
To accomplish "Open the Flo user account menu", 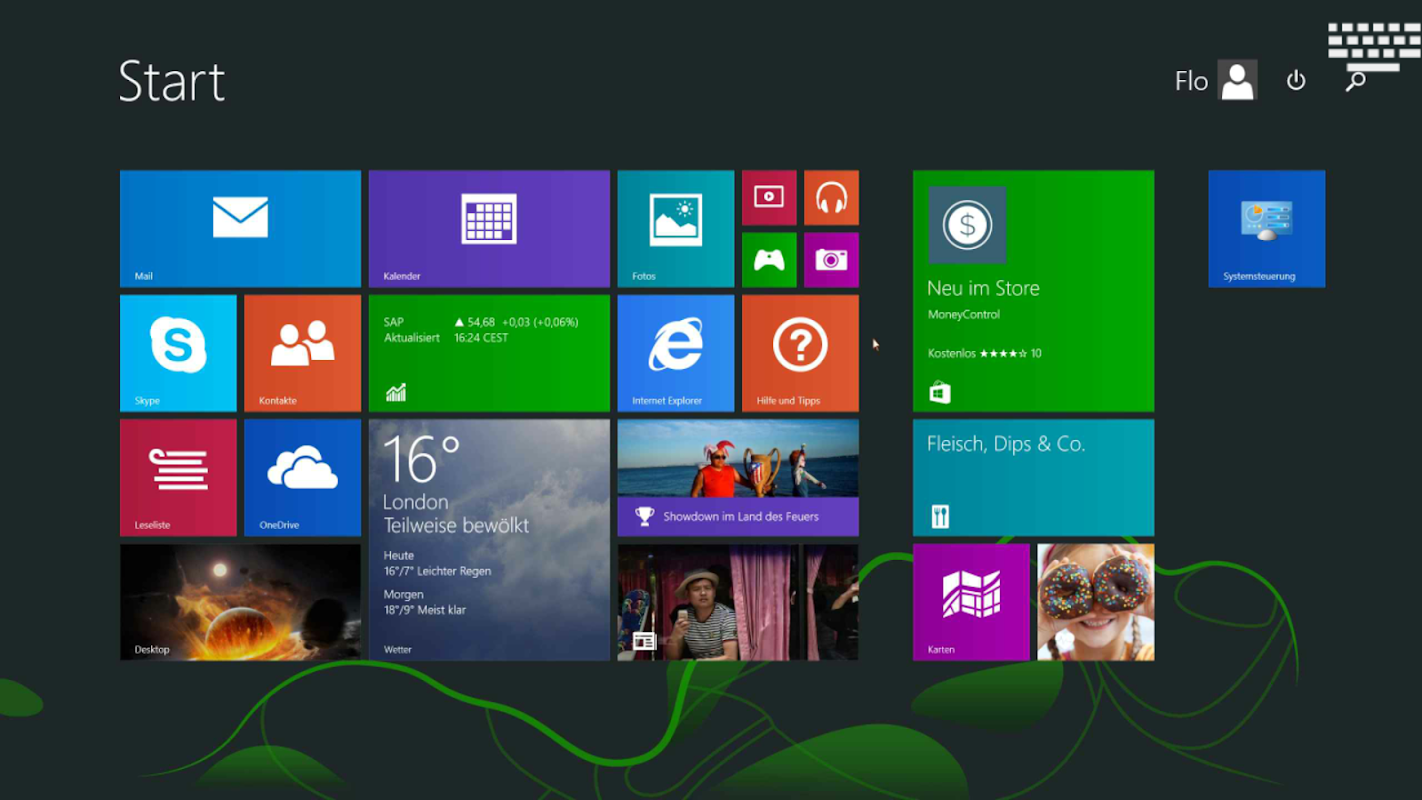I will tap(1215, 80).
